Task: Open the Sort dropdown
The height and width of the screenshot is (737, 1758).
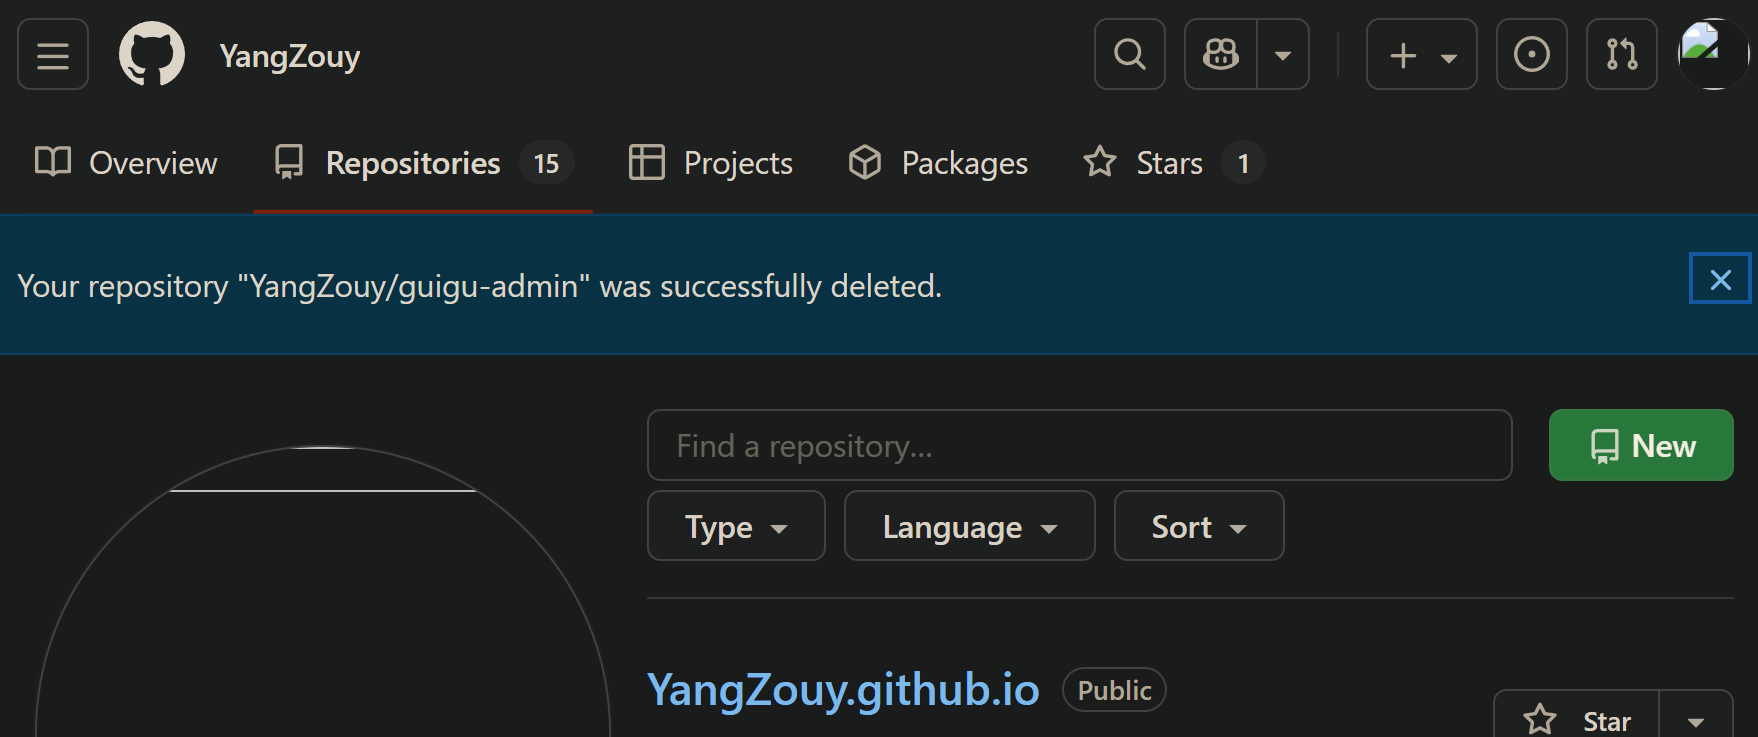Action: tap(1198, 526)
